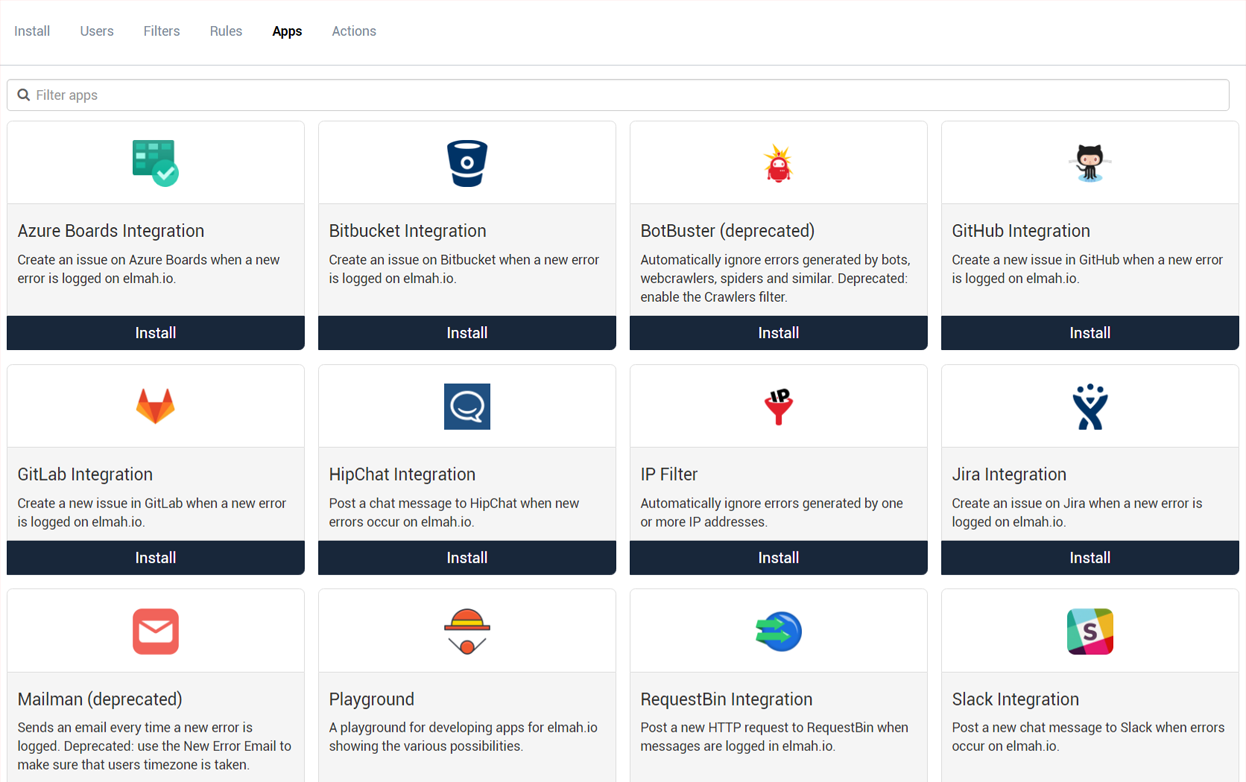The height and width of the screenshot is (782, 1246).
Task: Click 'Automatically ignore errors generated by one' text
Action: [771, 512]
